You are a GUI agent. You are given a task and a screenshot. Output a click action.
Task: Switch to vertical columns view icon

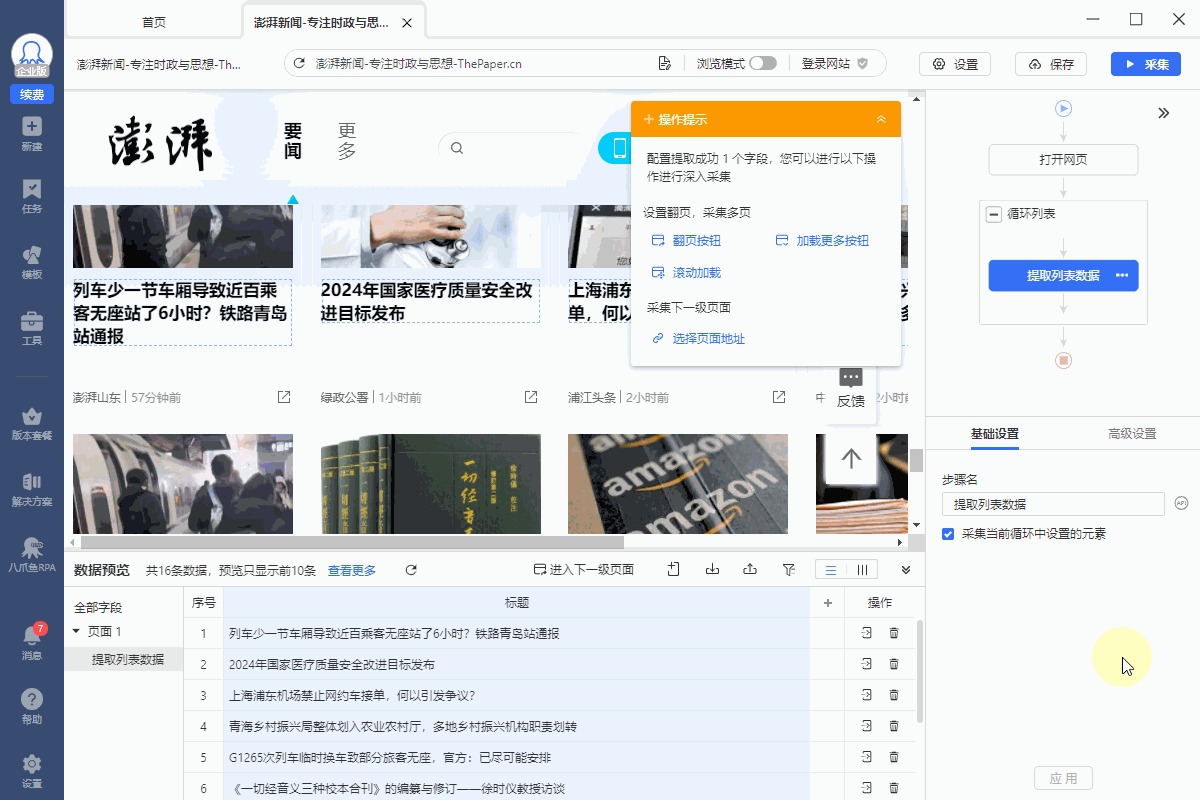tap(862, 570)
